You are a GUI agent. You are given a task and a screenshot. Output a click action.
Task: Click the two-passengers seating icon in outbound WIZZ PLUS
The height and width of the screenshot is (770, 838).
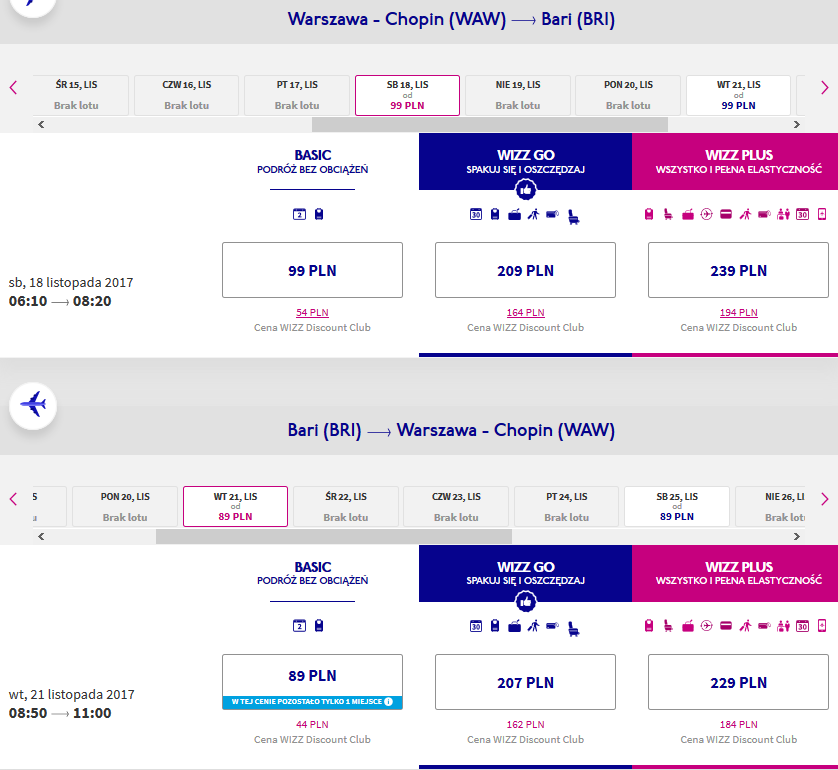[x=783, y=215]
